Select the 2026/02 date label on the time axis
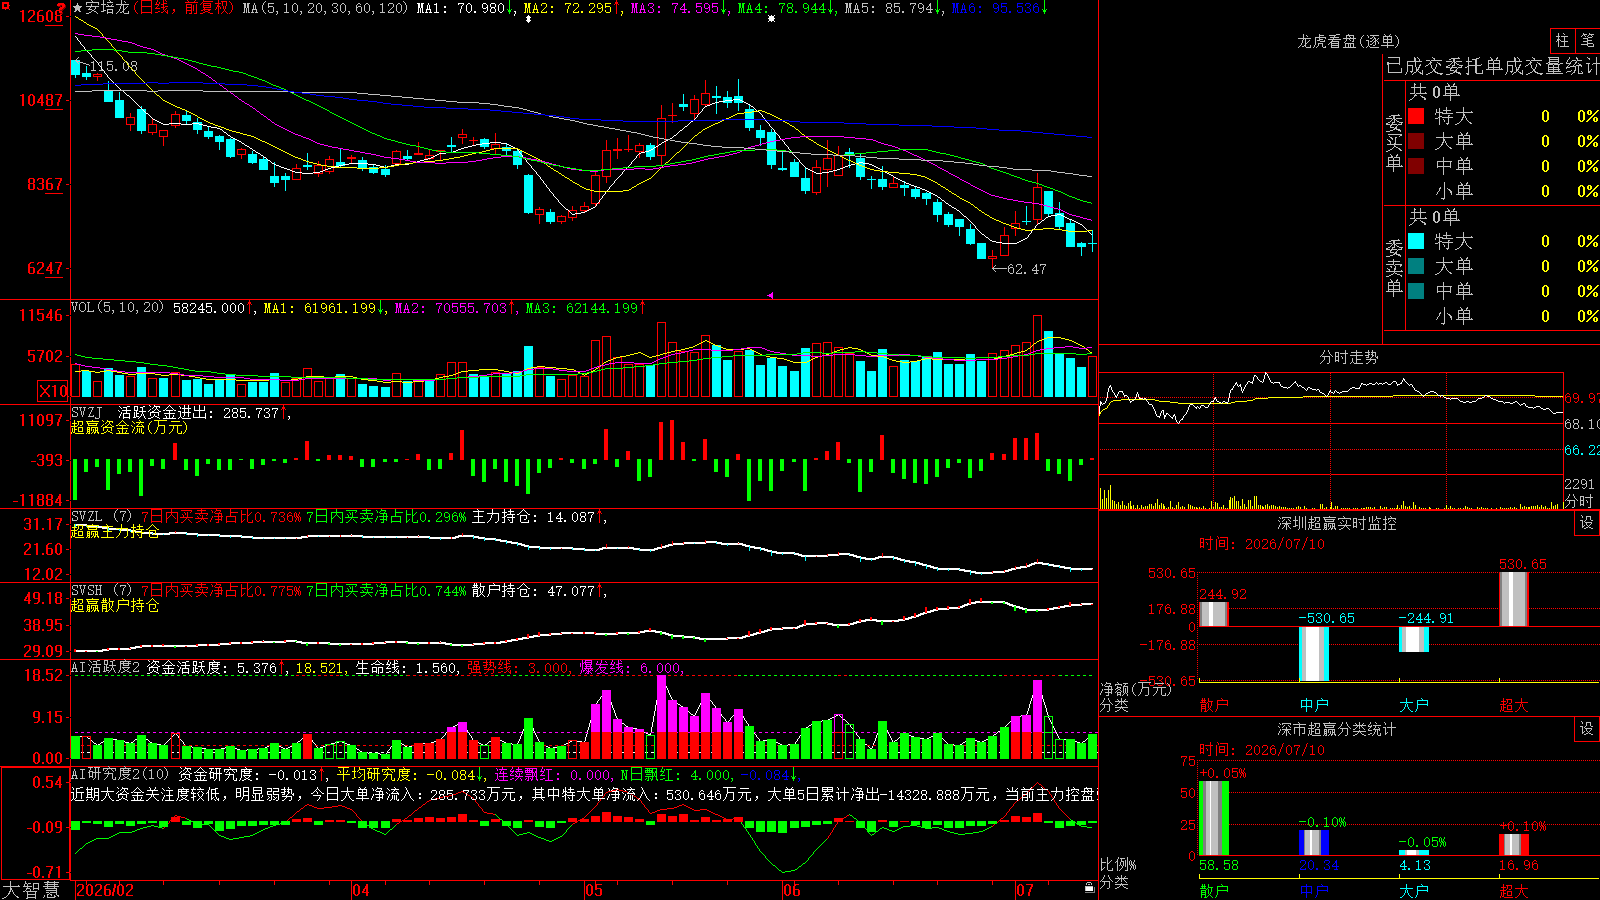 [x=105, y=890]
